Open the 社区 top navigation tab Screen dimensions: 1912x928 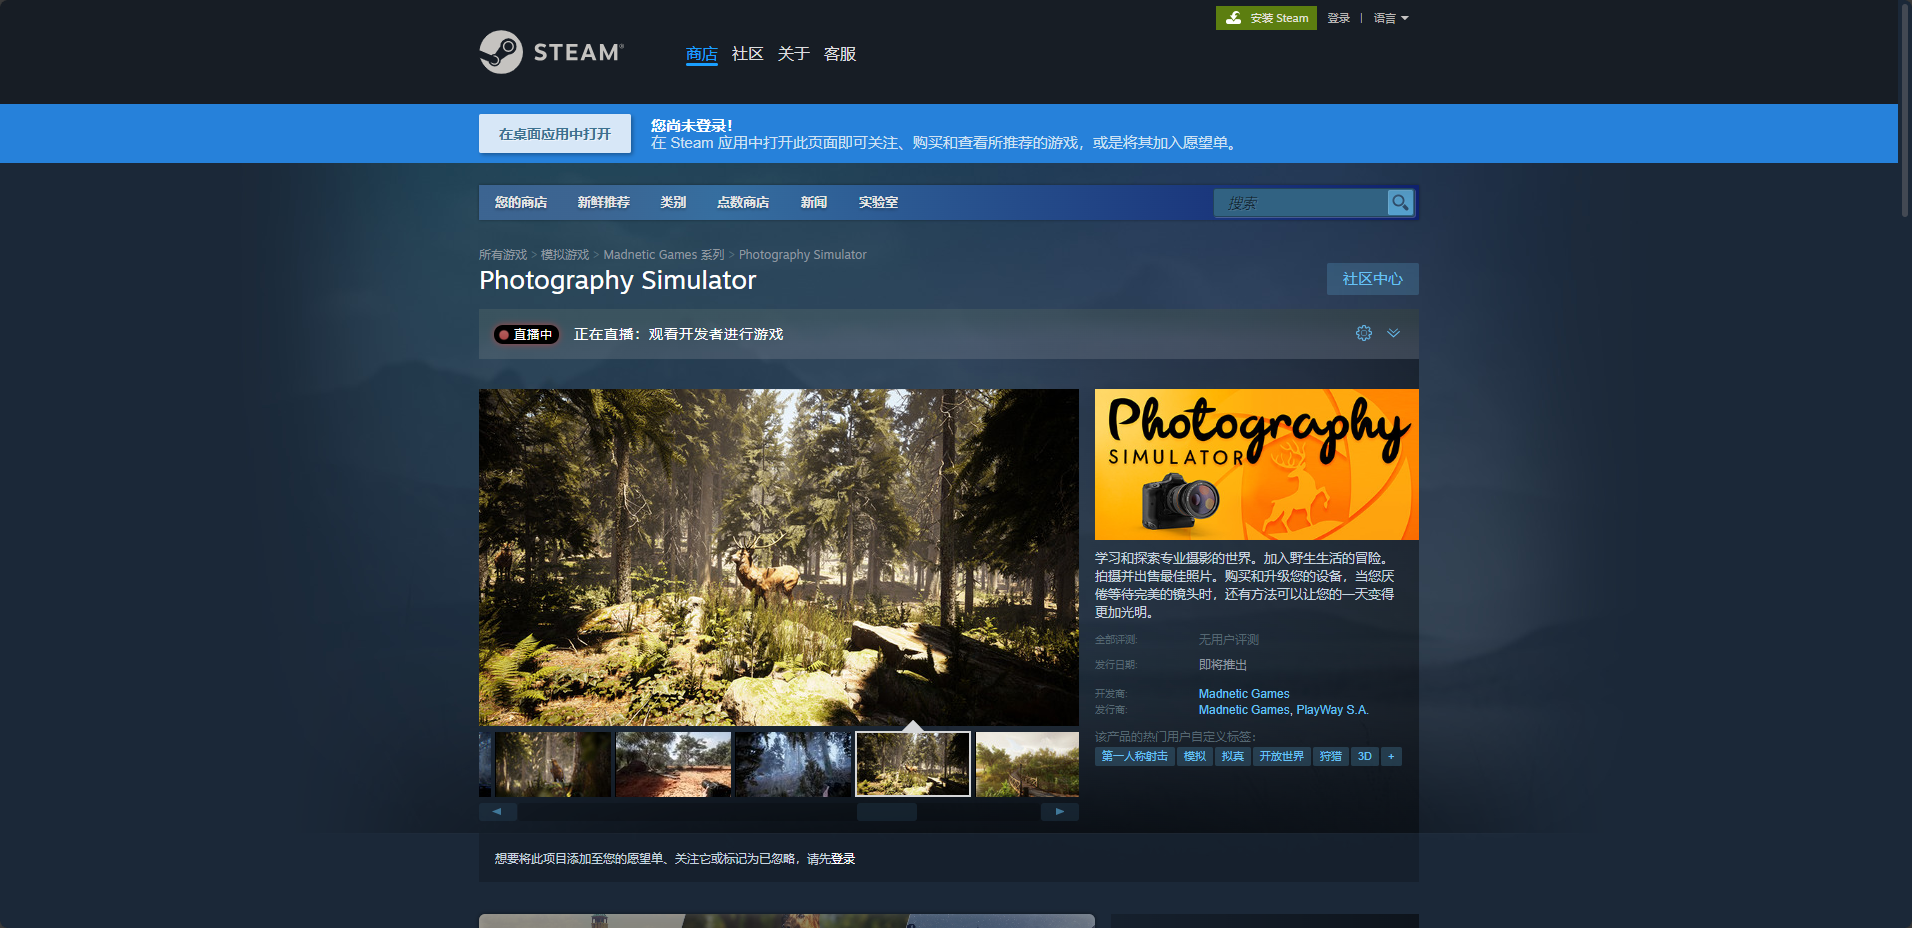pos(748,54)
